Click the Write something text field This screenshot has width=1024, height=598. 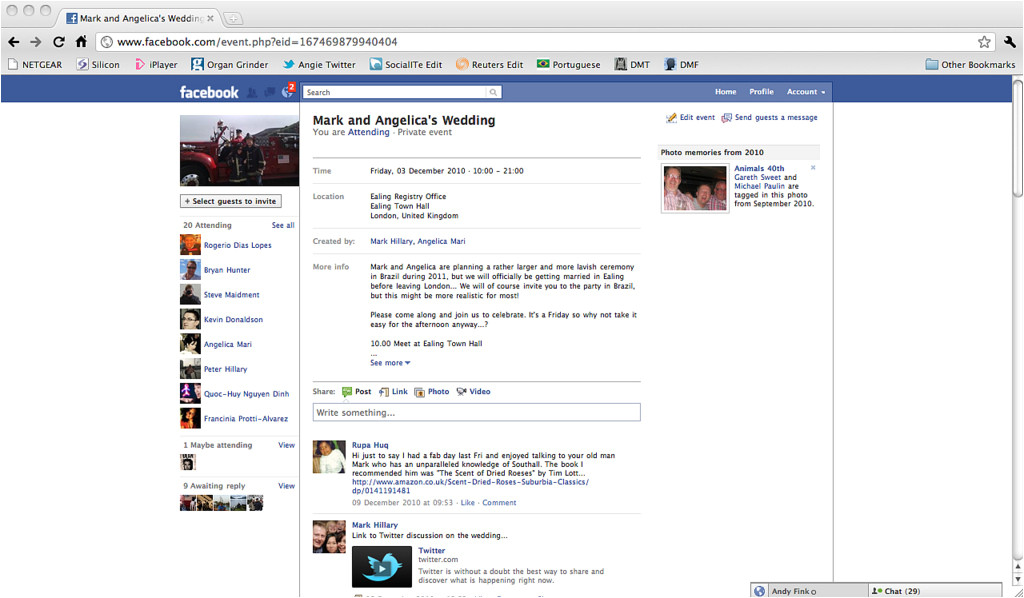(476, 413)
